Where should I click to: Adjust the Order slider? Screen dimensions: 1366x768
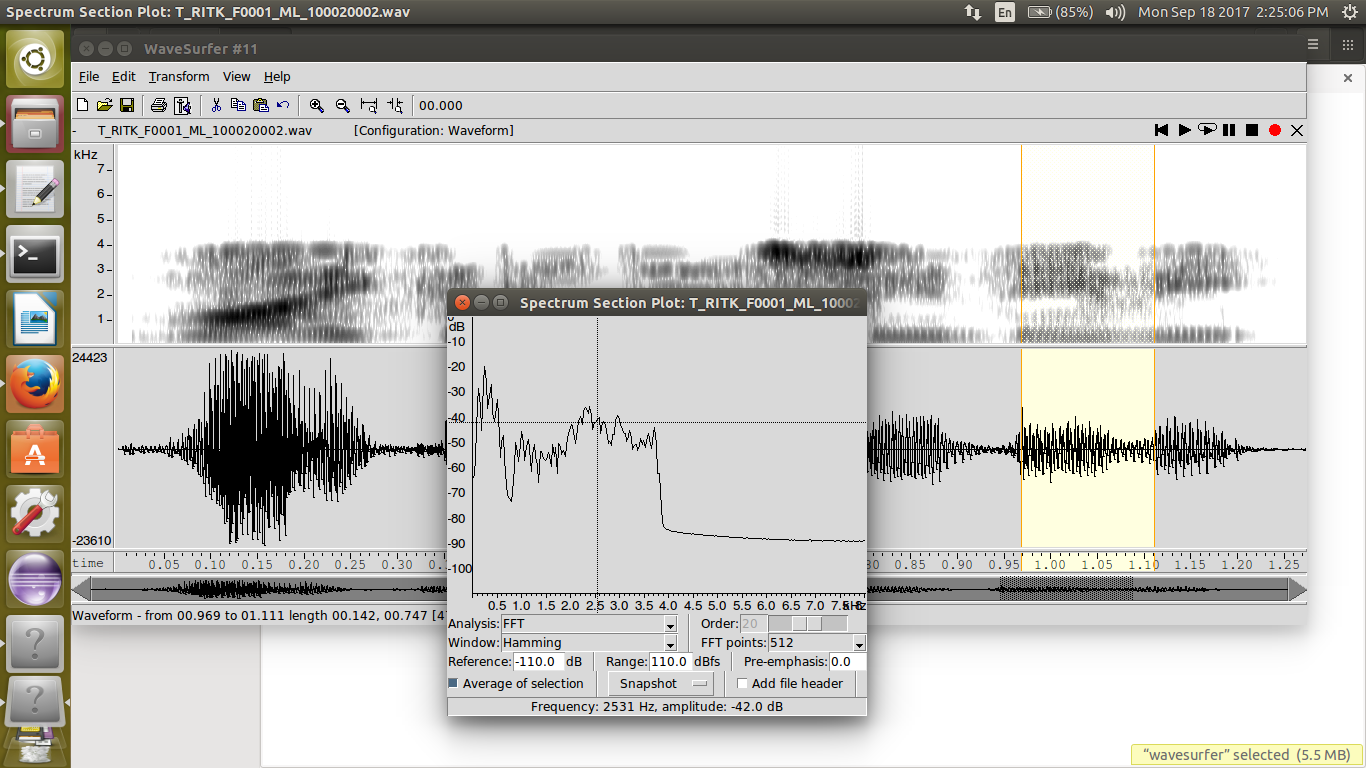point(807,624)
